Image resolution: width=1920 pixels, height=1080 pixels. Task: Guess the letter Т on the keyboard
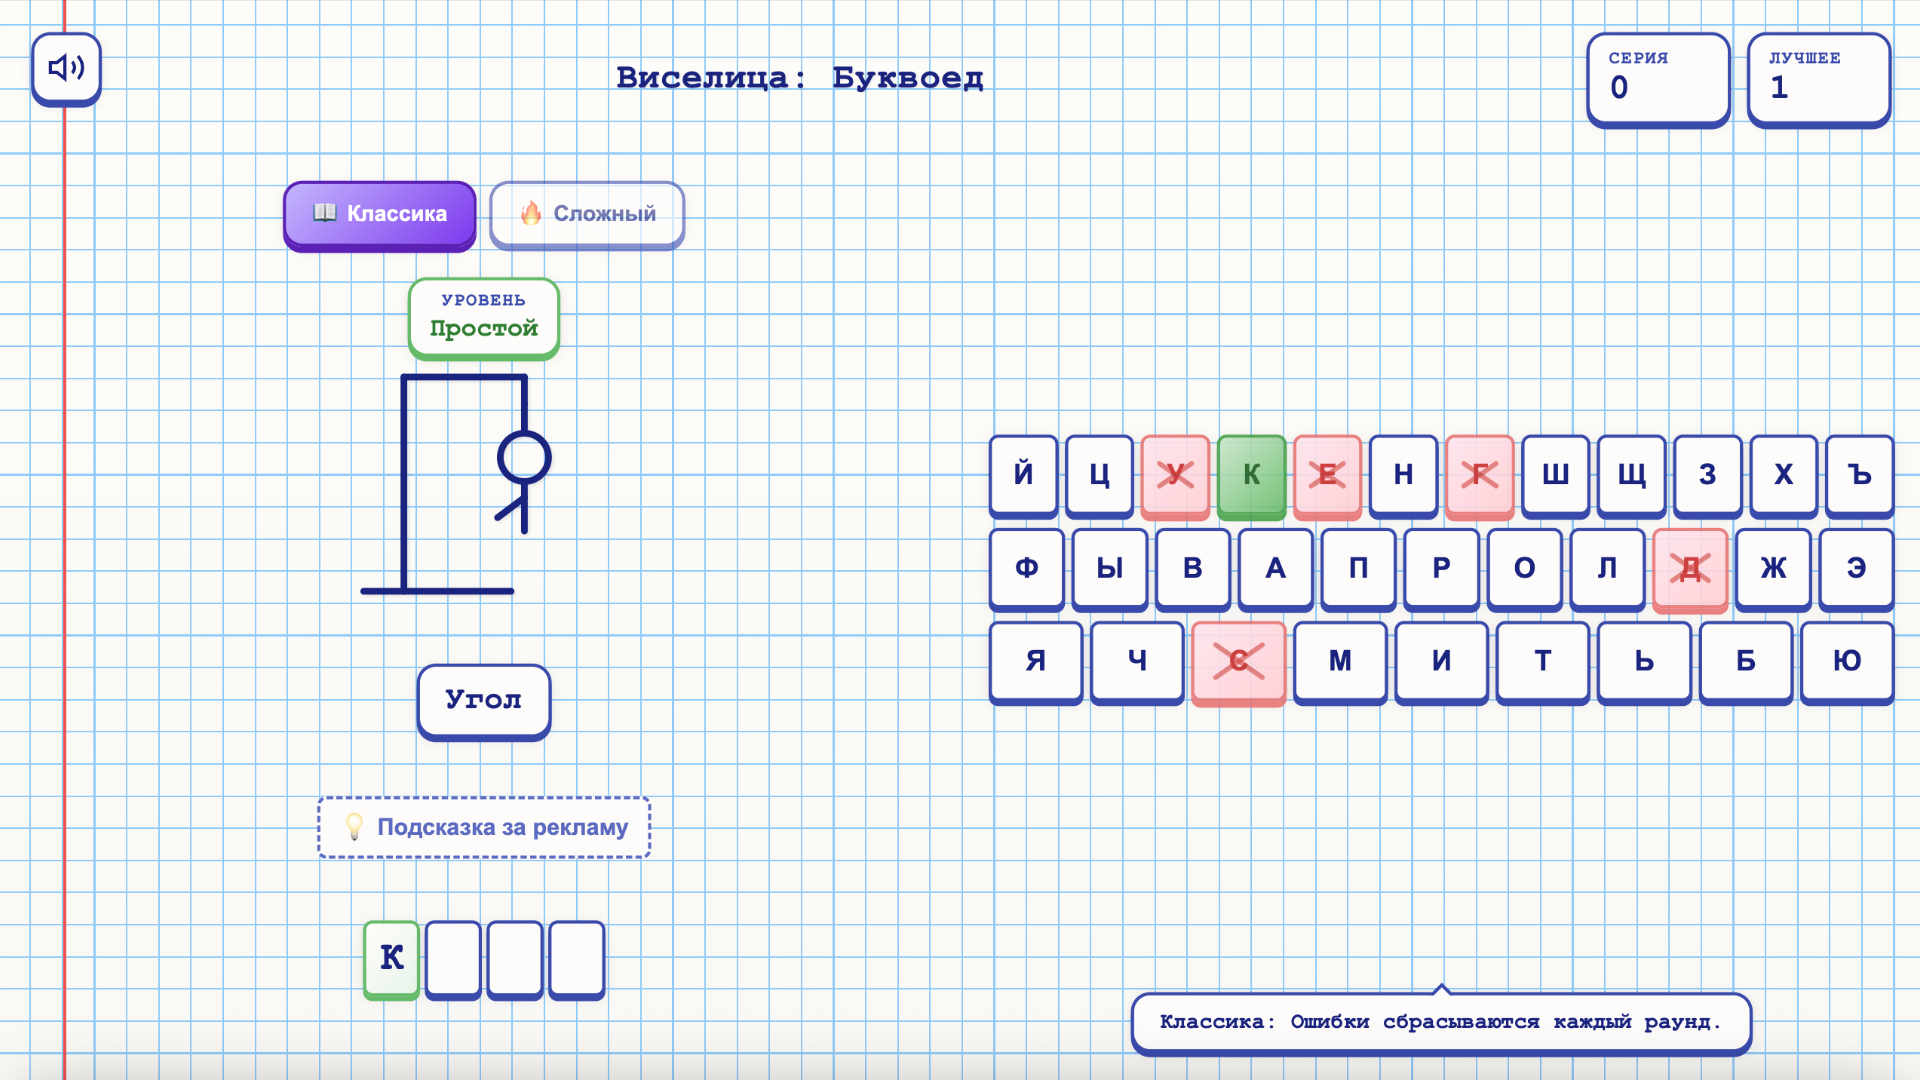pyautogui.click(x=1543, y=662)
